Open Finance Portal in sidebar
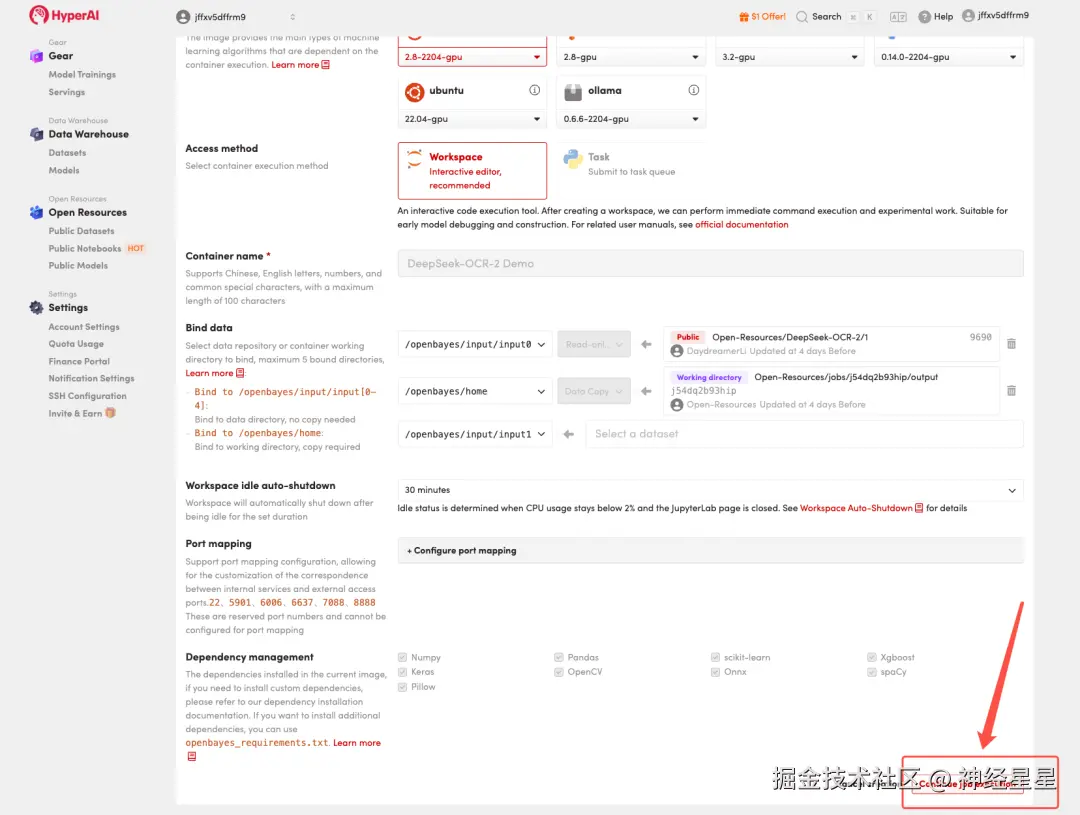The height and width of the screenshot is (815, 1080). 79,361
